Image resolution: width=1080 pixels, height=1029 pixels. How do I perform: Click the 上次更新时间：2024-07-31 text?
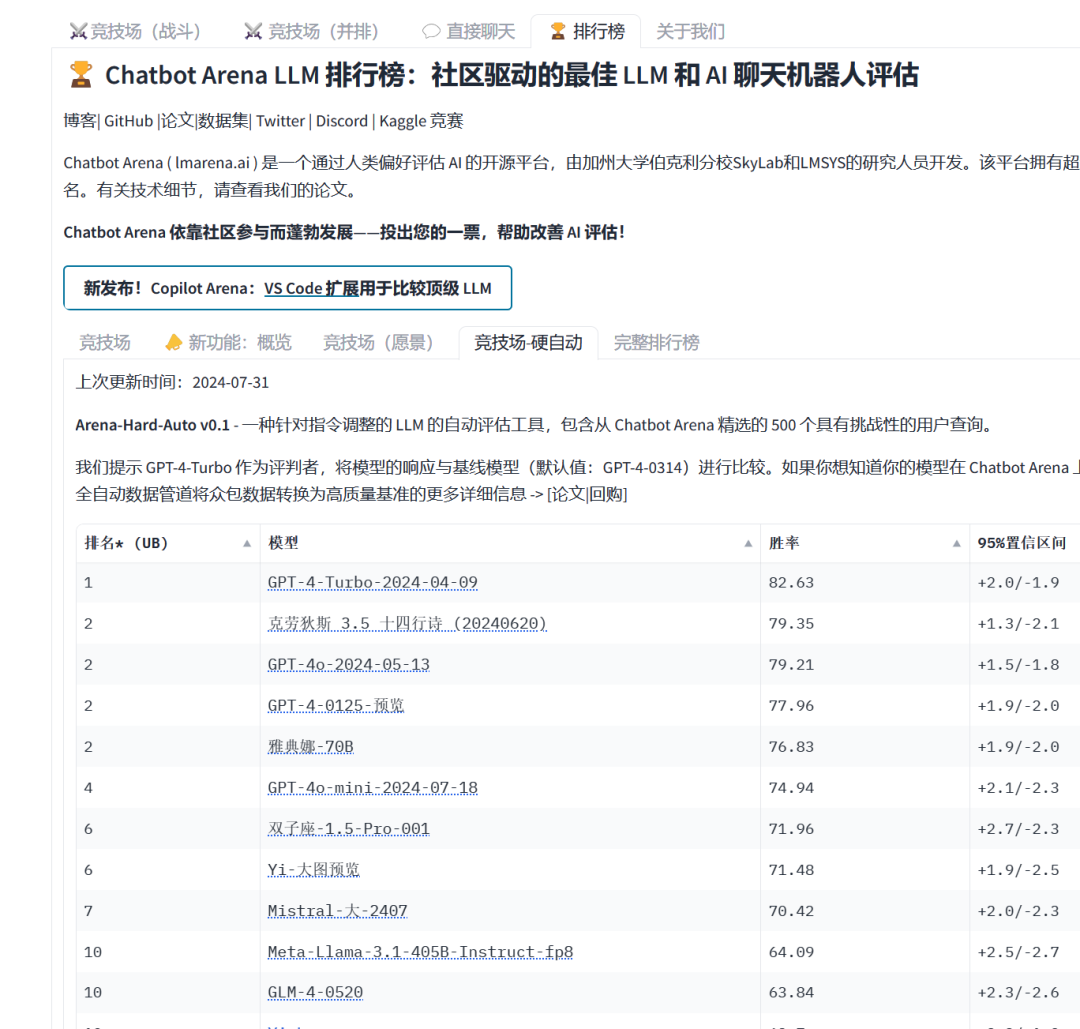(x=172, y=382)
